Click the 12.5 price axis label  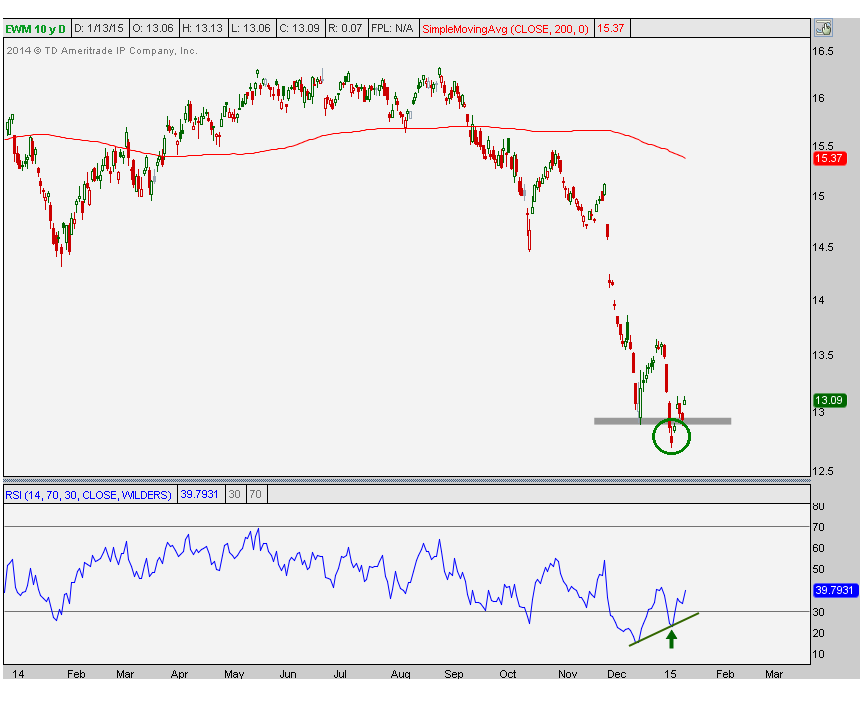pos(822,471)
